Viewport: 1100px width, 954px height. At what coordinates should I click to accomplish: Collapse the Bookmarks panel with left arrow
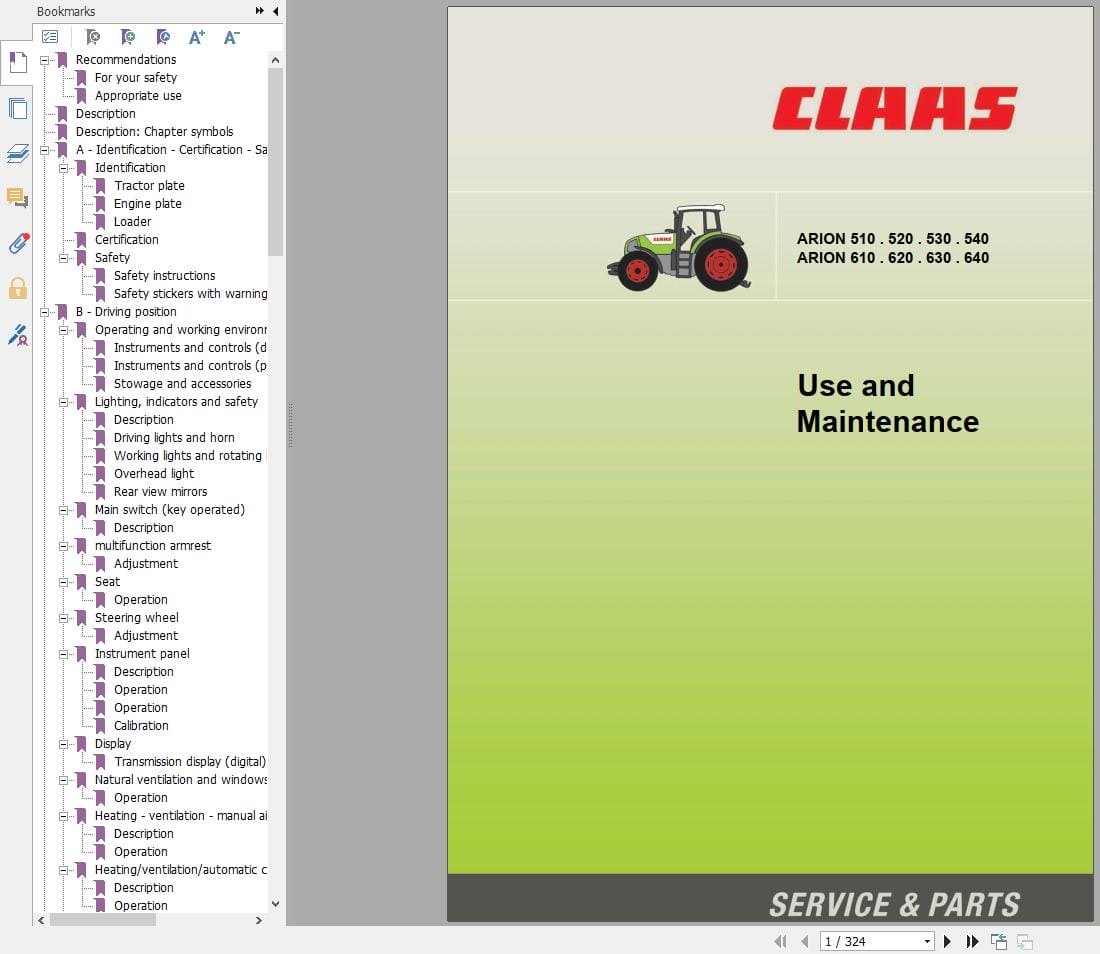pos(276,11)
